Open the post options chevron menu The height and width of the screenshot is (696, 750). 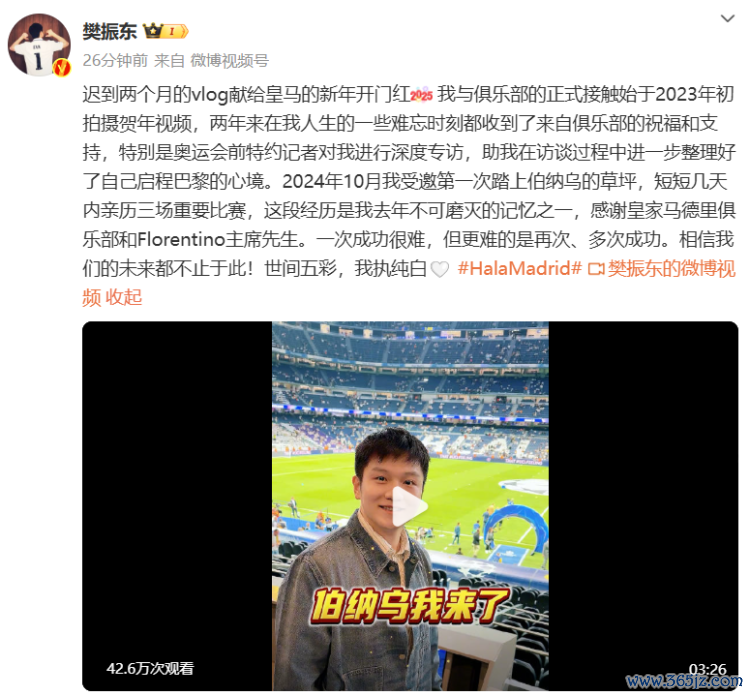[728, 19]
